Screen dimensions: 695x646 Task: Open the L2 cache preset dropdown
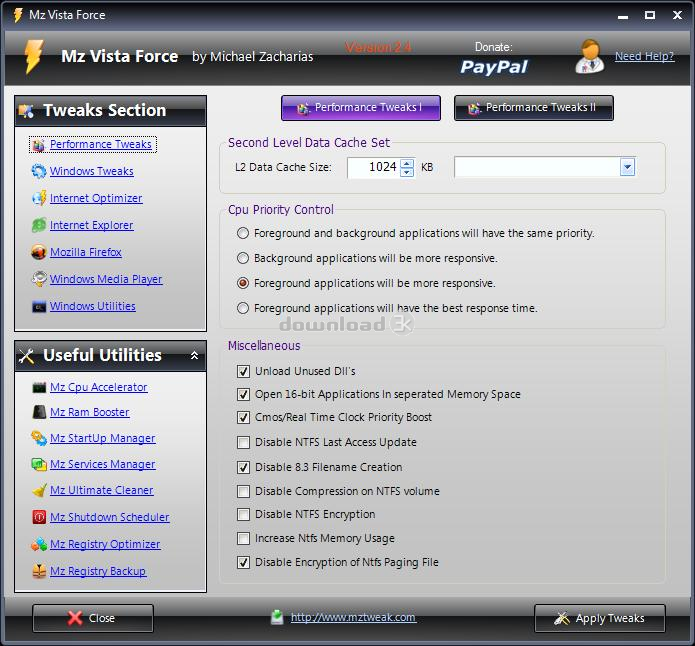[x=627, y=167]
